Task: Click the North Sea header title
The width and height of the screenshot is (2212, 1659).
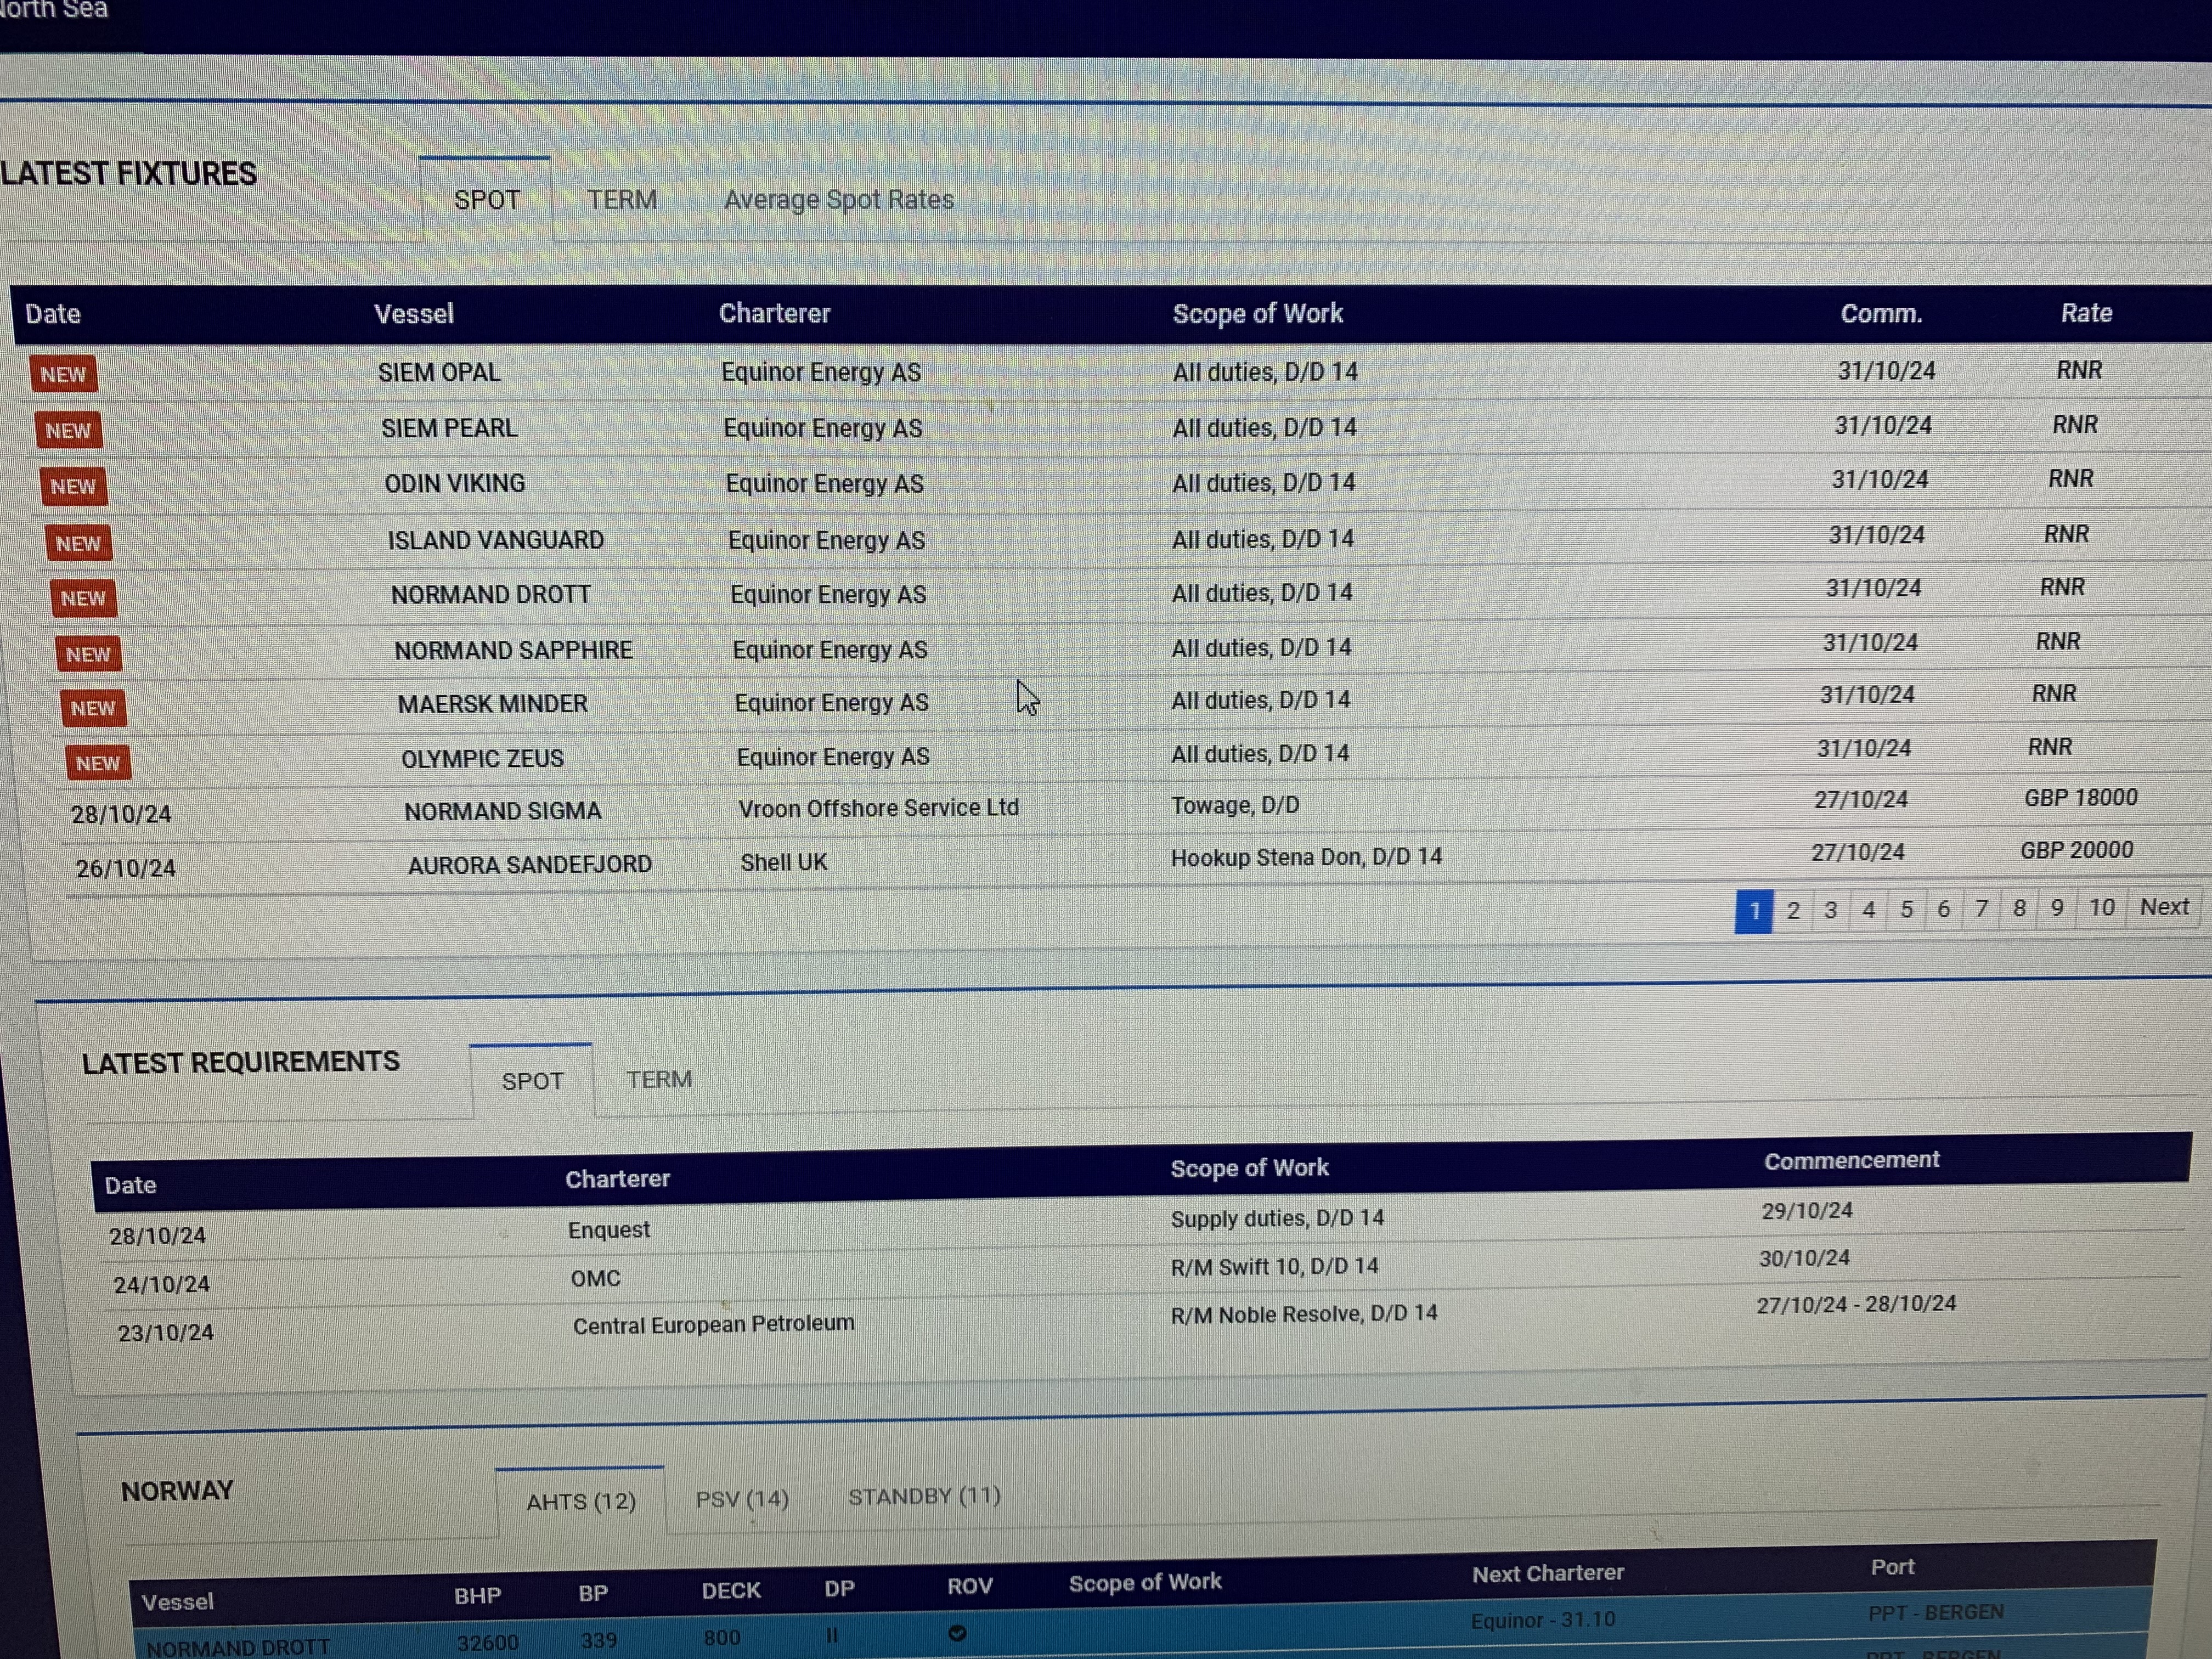Action: tap(53, 10)
